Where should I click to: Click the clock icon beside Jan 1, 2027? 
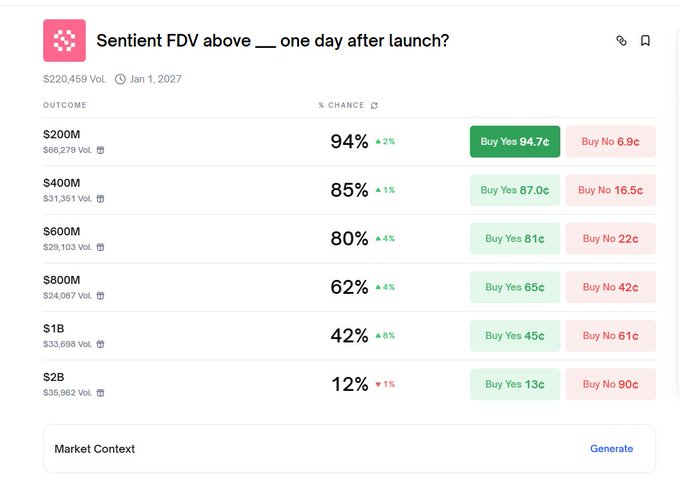[120, 79]
